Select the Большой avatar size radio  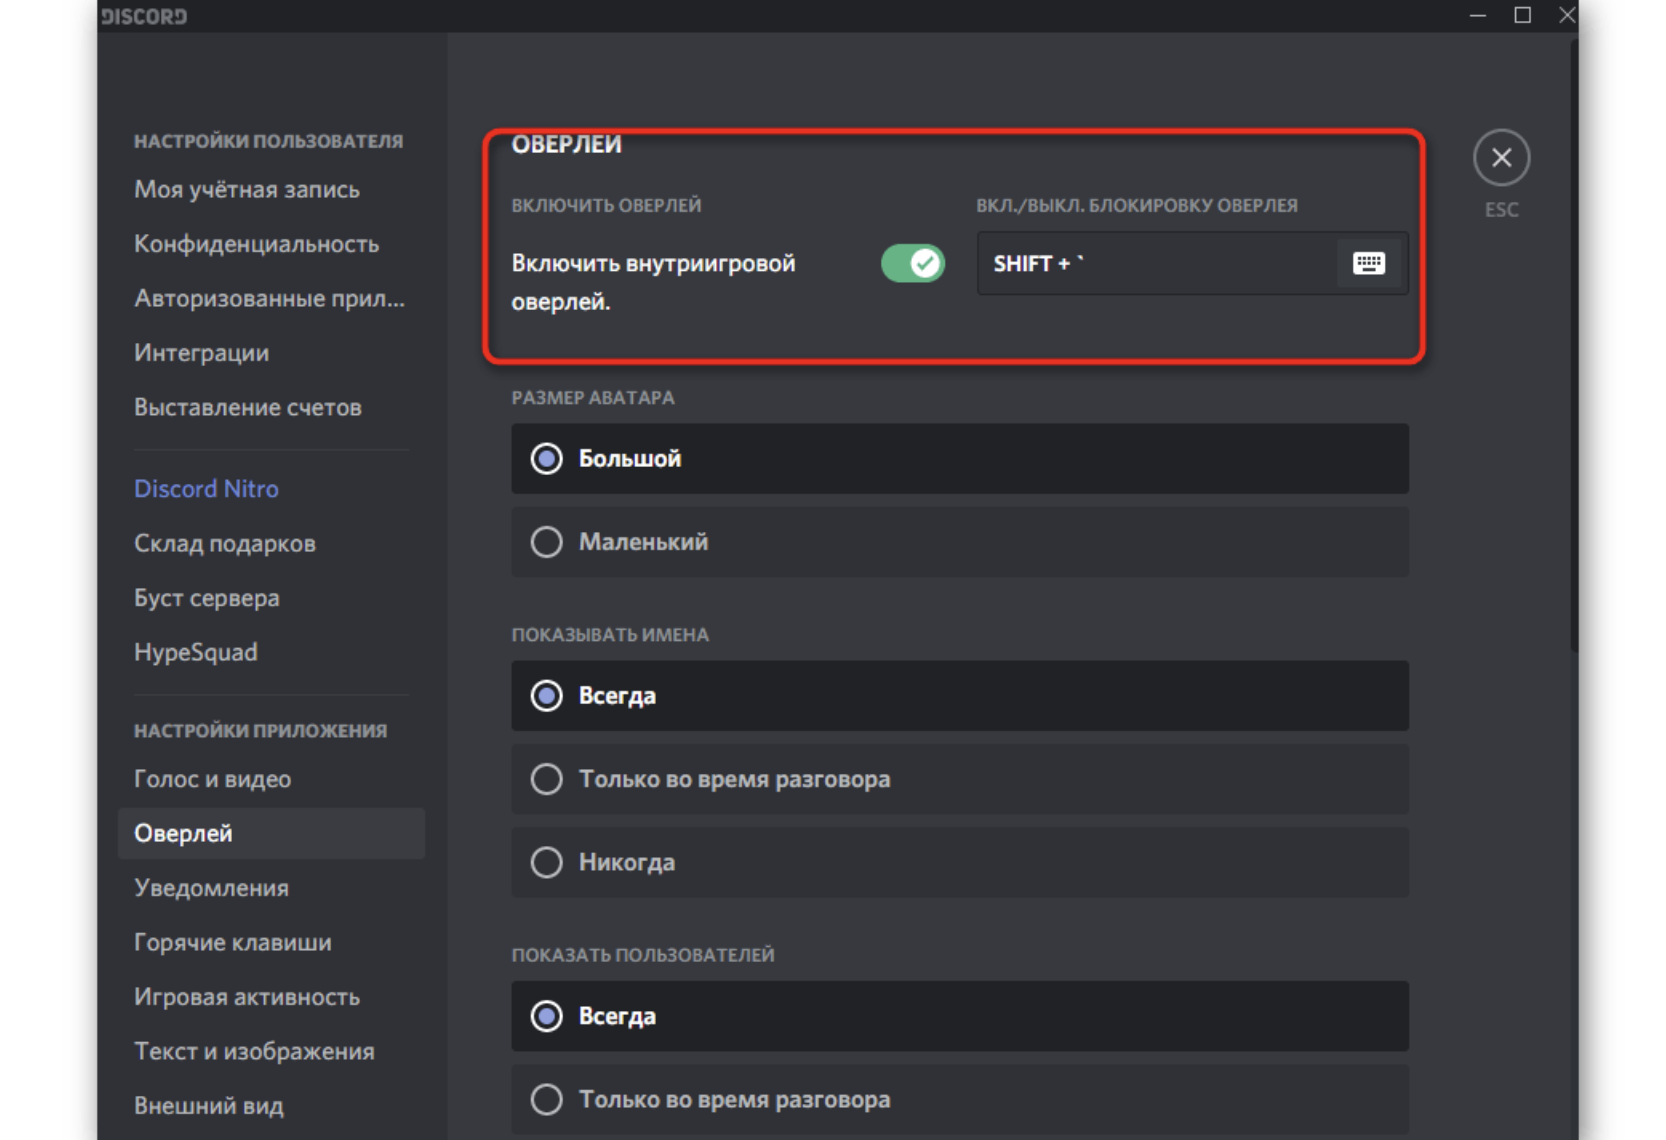[x=959, y=459]
